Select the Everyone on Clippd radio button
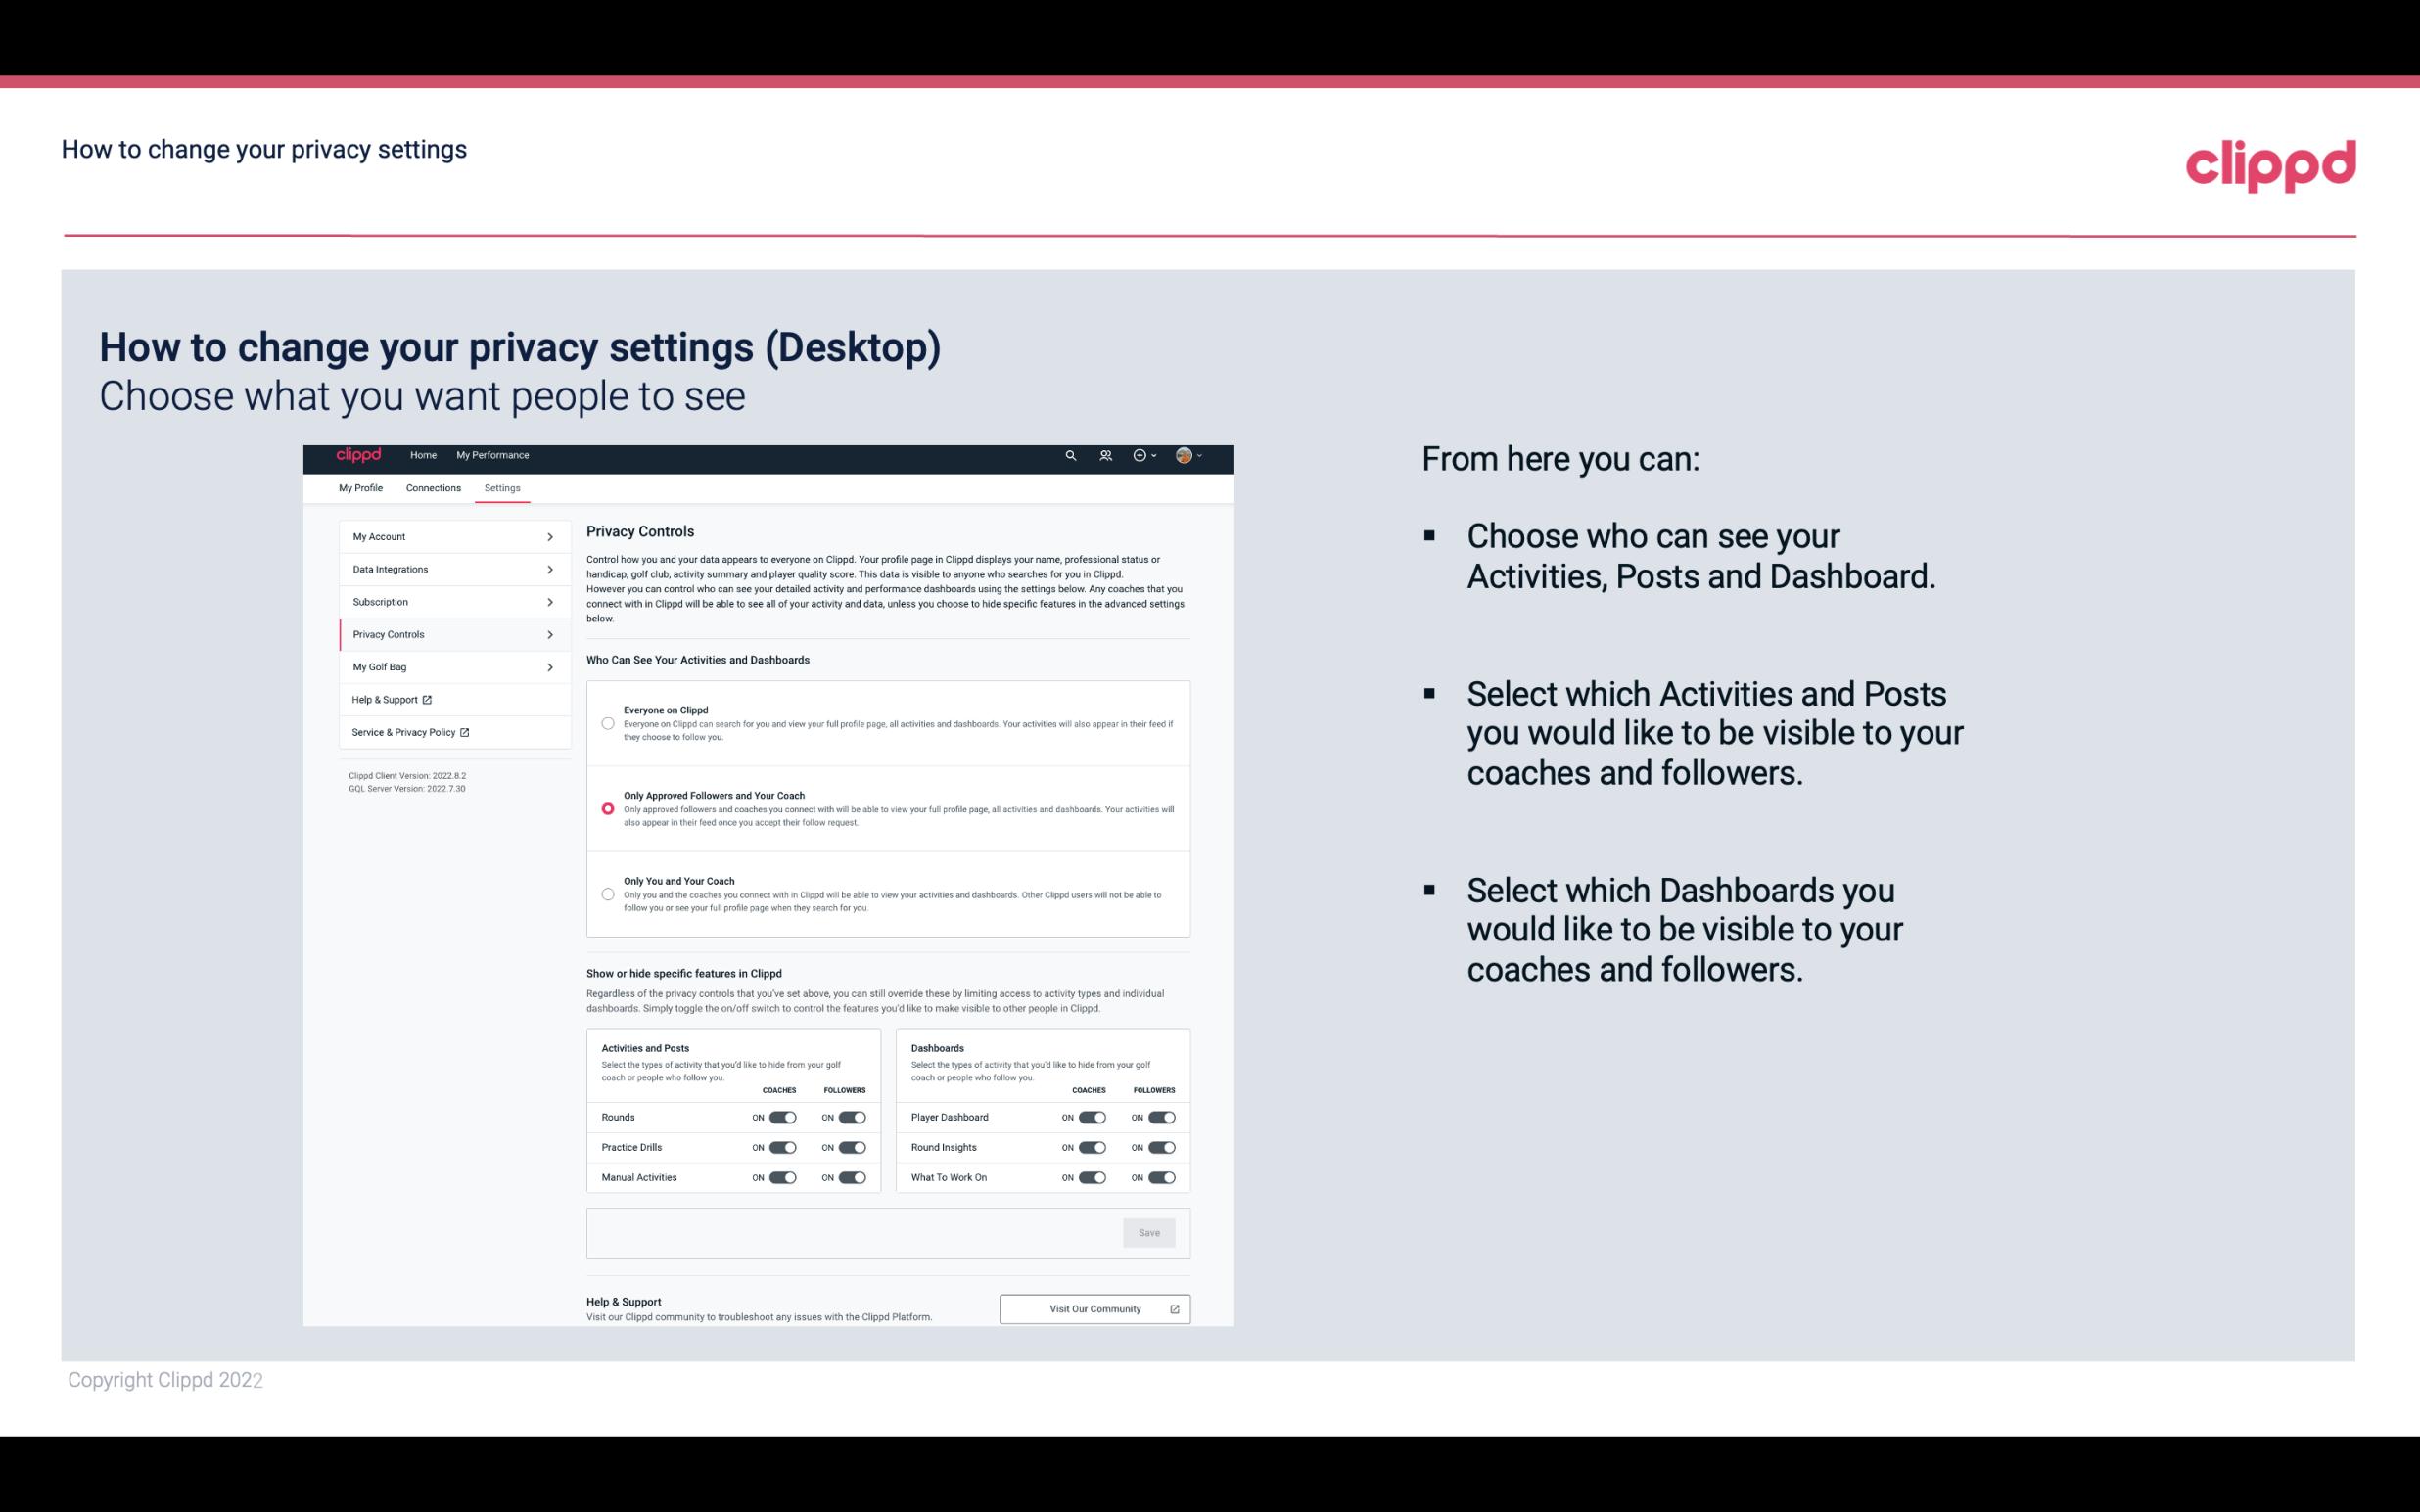This screenshot has width=2420, height=1512. 606,723
